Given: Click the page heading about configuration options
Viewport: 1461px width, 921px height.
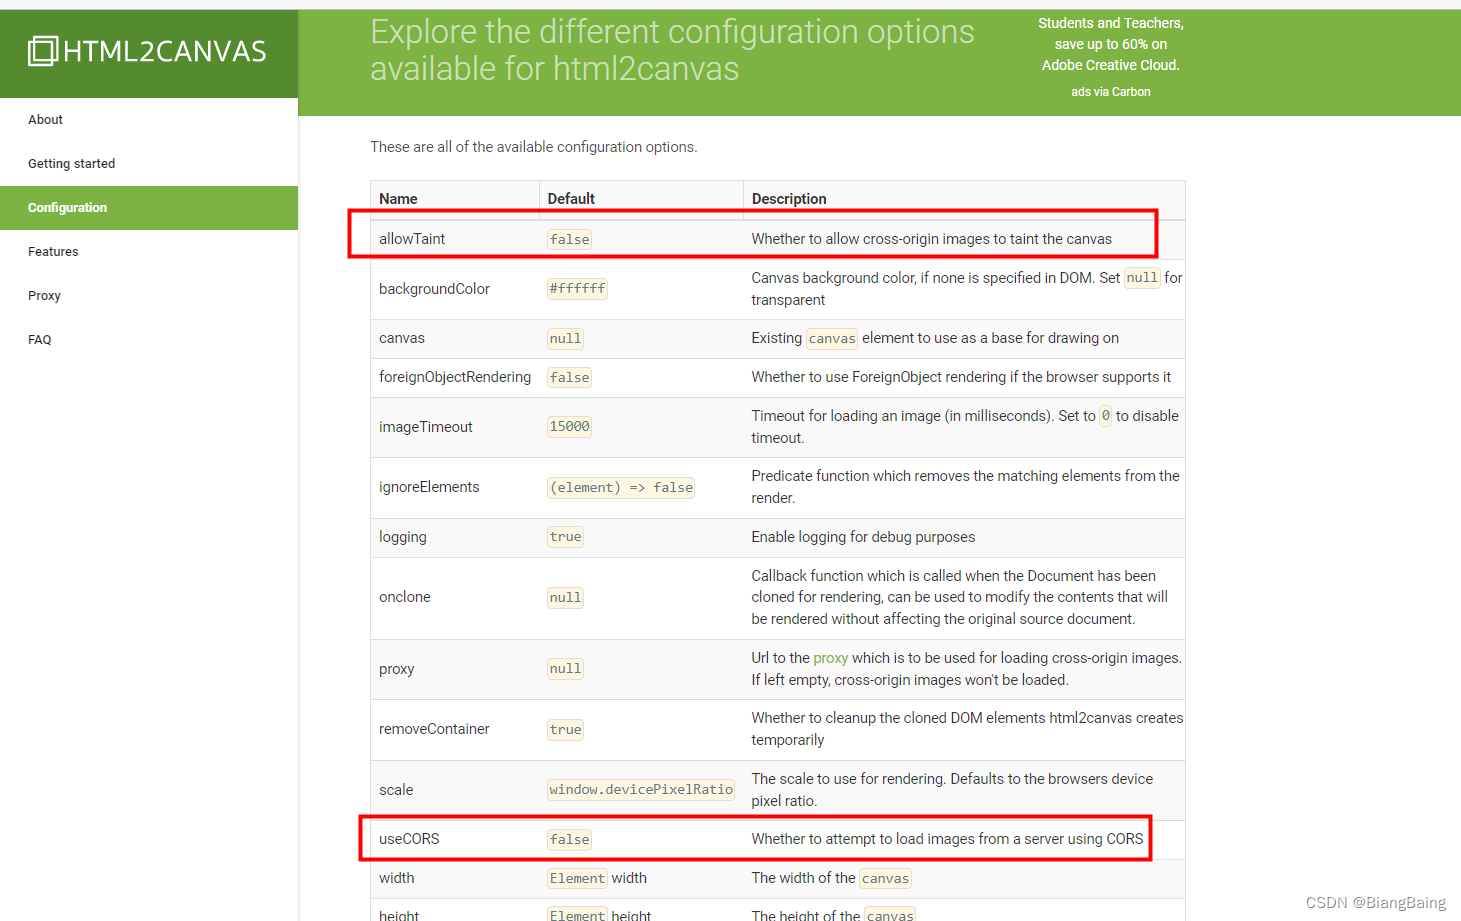Looking at the screenshot, I should coord(672,50).
